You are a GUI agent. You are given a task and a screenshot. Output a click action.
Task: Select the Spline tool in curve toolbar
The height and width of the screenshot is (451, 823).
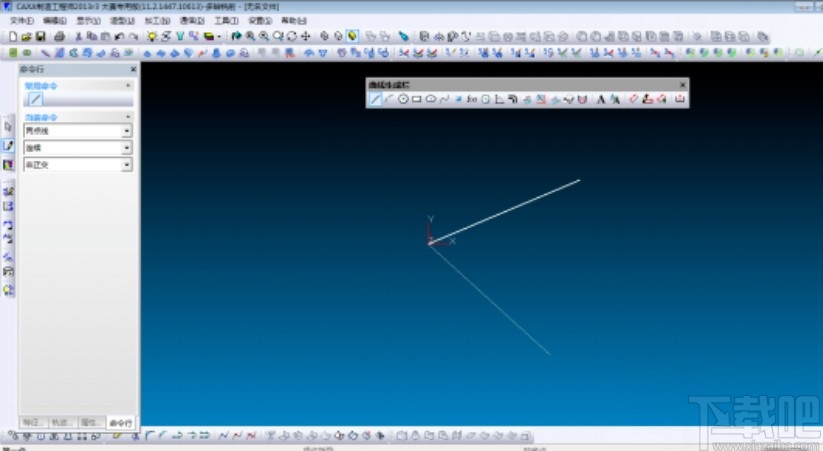445,99
